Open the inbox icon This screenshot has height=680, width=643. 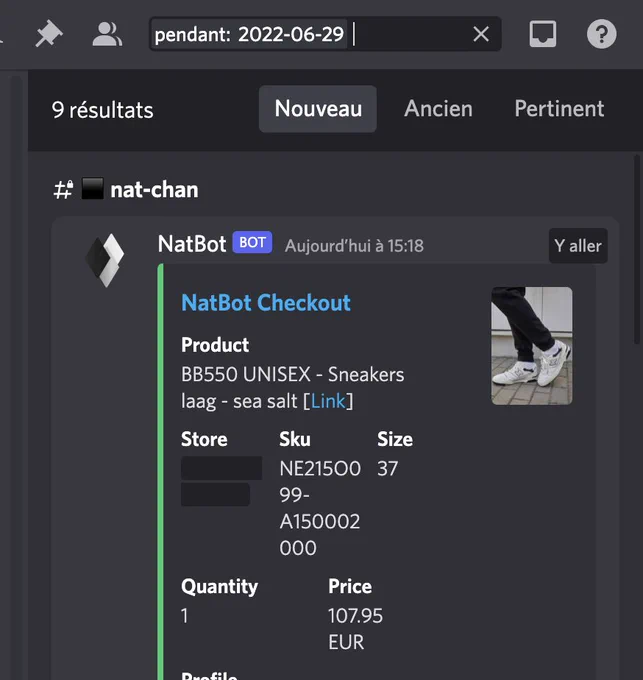pyautogui.click(x=543, y=34)
